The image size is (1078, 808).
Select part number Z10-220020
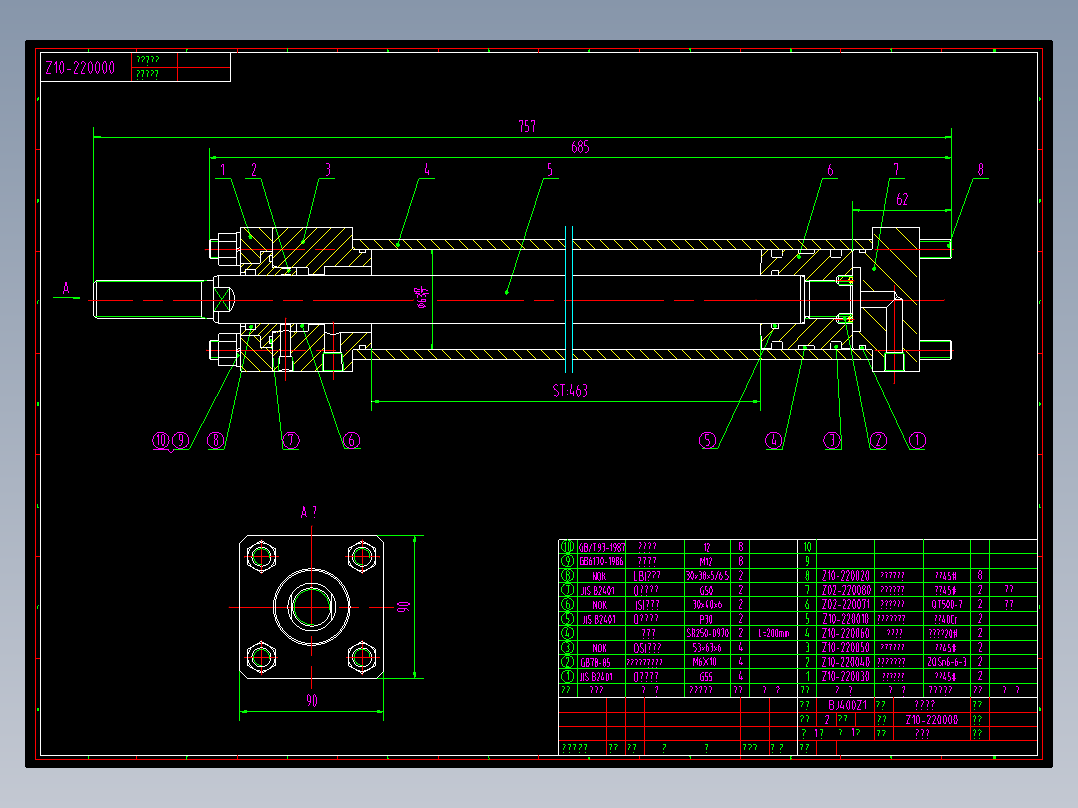(x=846, y=576)
